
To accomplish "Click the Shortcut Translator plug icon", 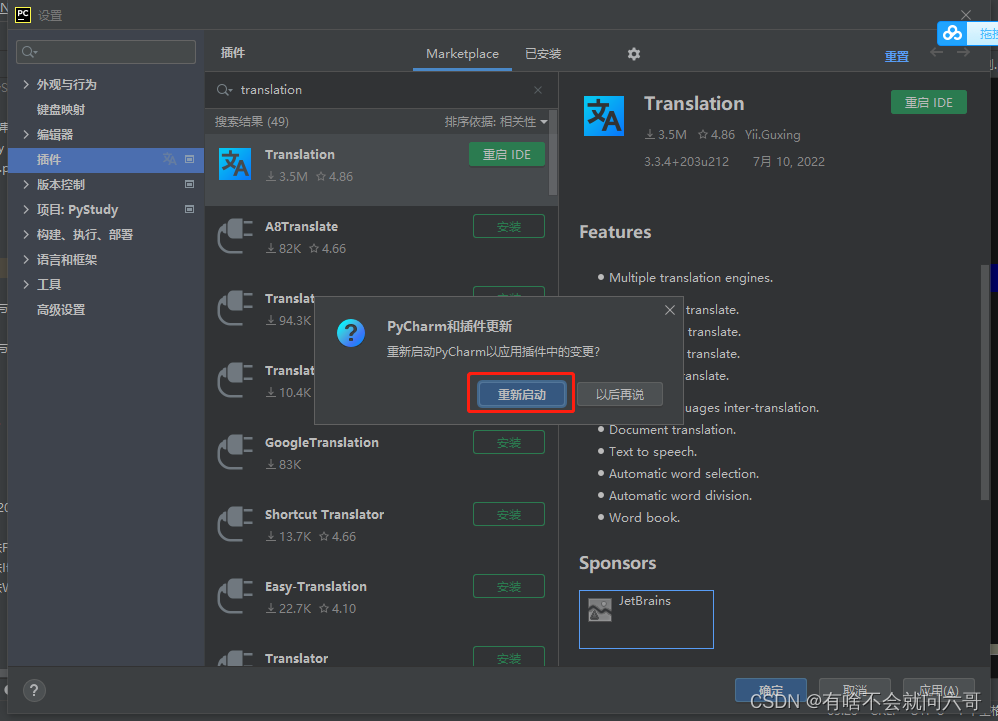I will coord(235,524).
